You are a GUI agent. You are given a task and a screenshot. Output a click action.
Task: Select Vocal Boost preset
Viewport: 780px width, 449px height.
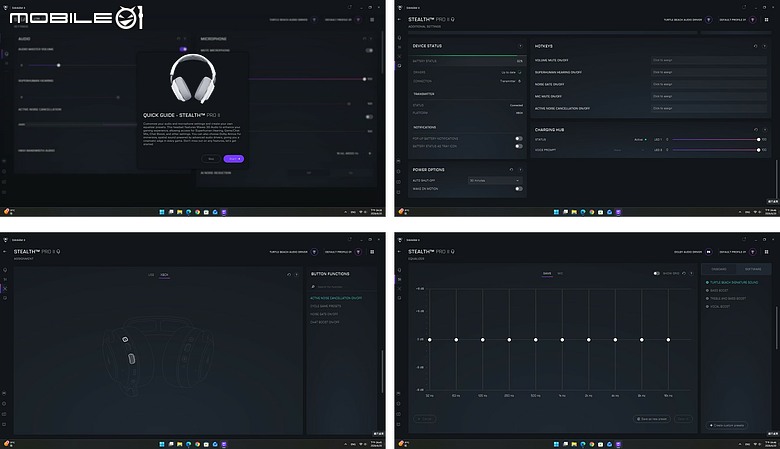coord(718,306)
